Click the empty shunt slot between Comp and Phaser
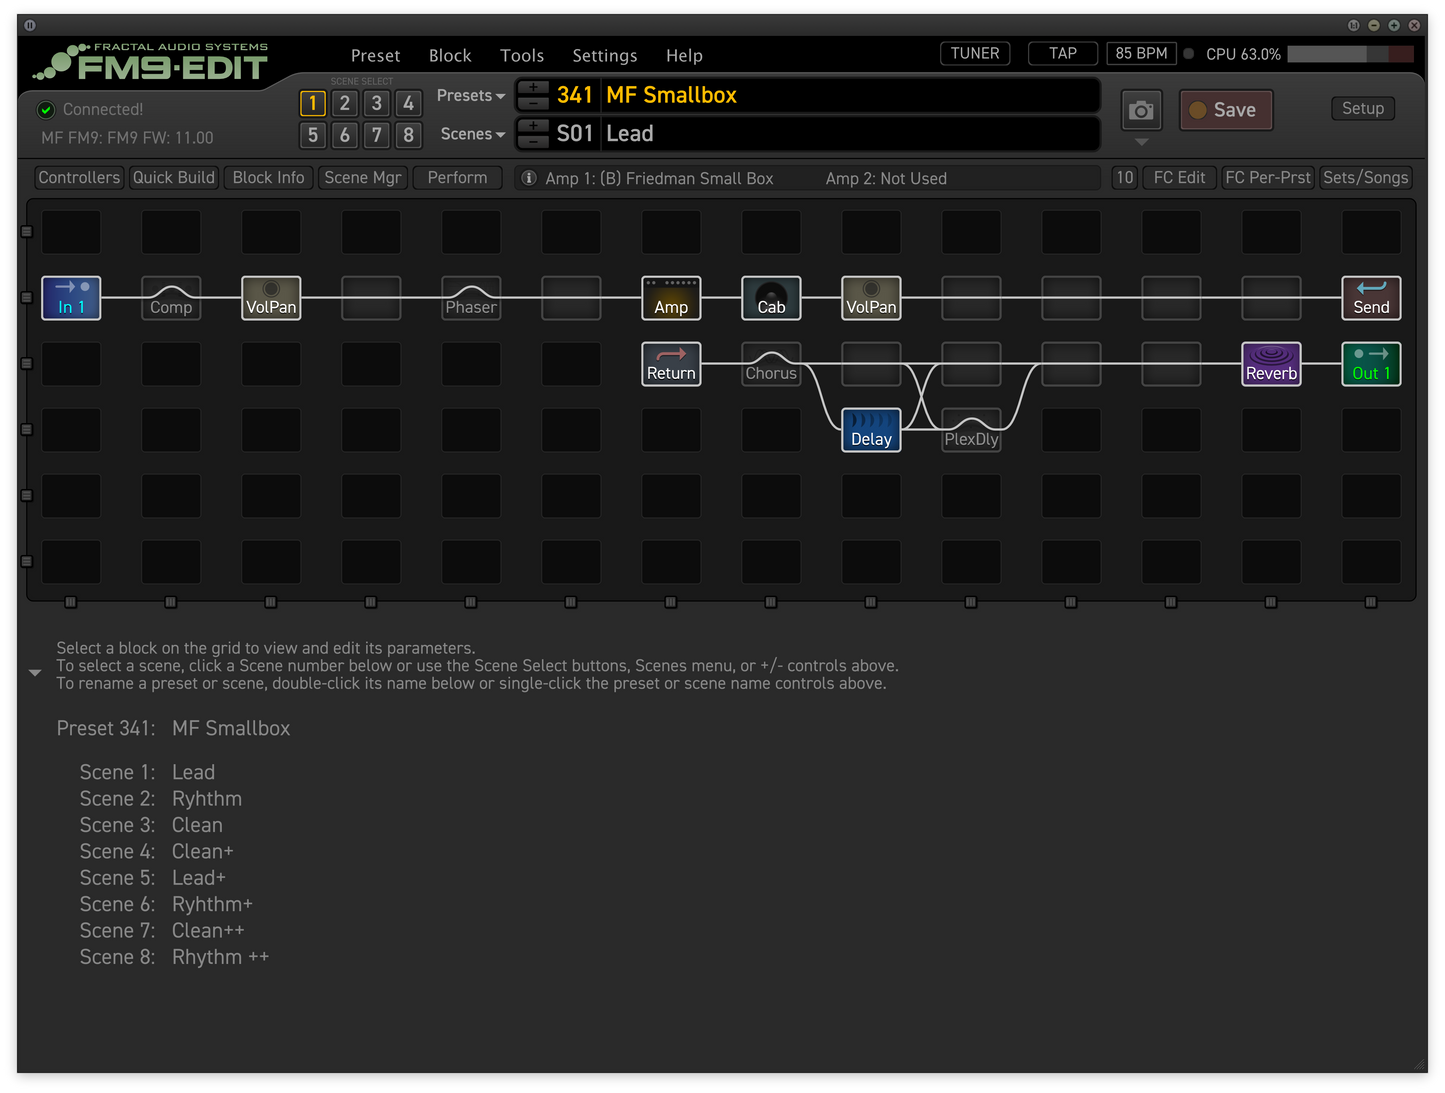The image size is (1445, 1093). click(x=371, y=298)
